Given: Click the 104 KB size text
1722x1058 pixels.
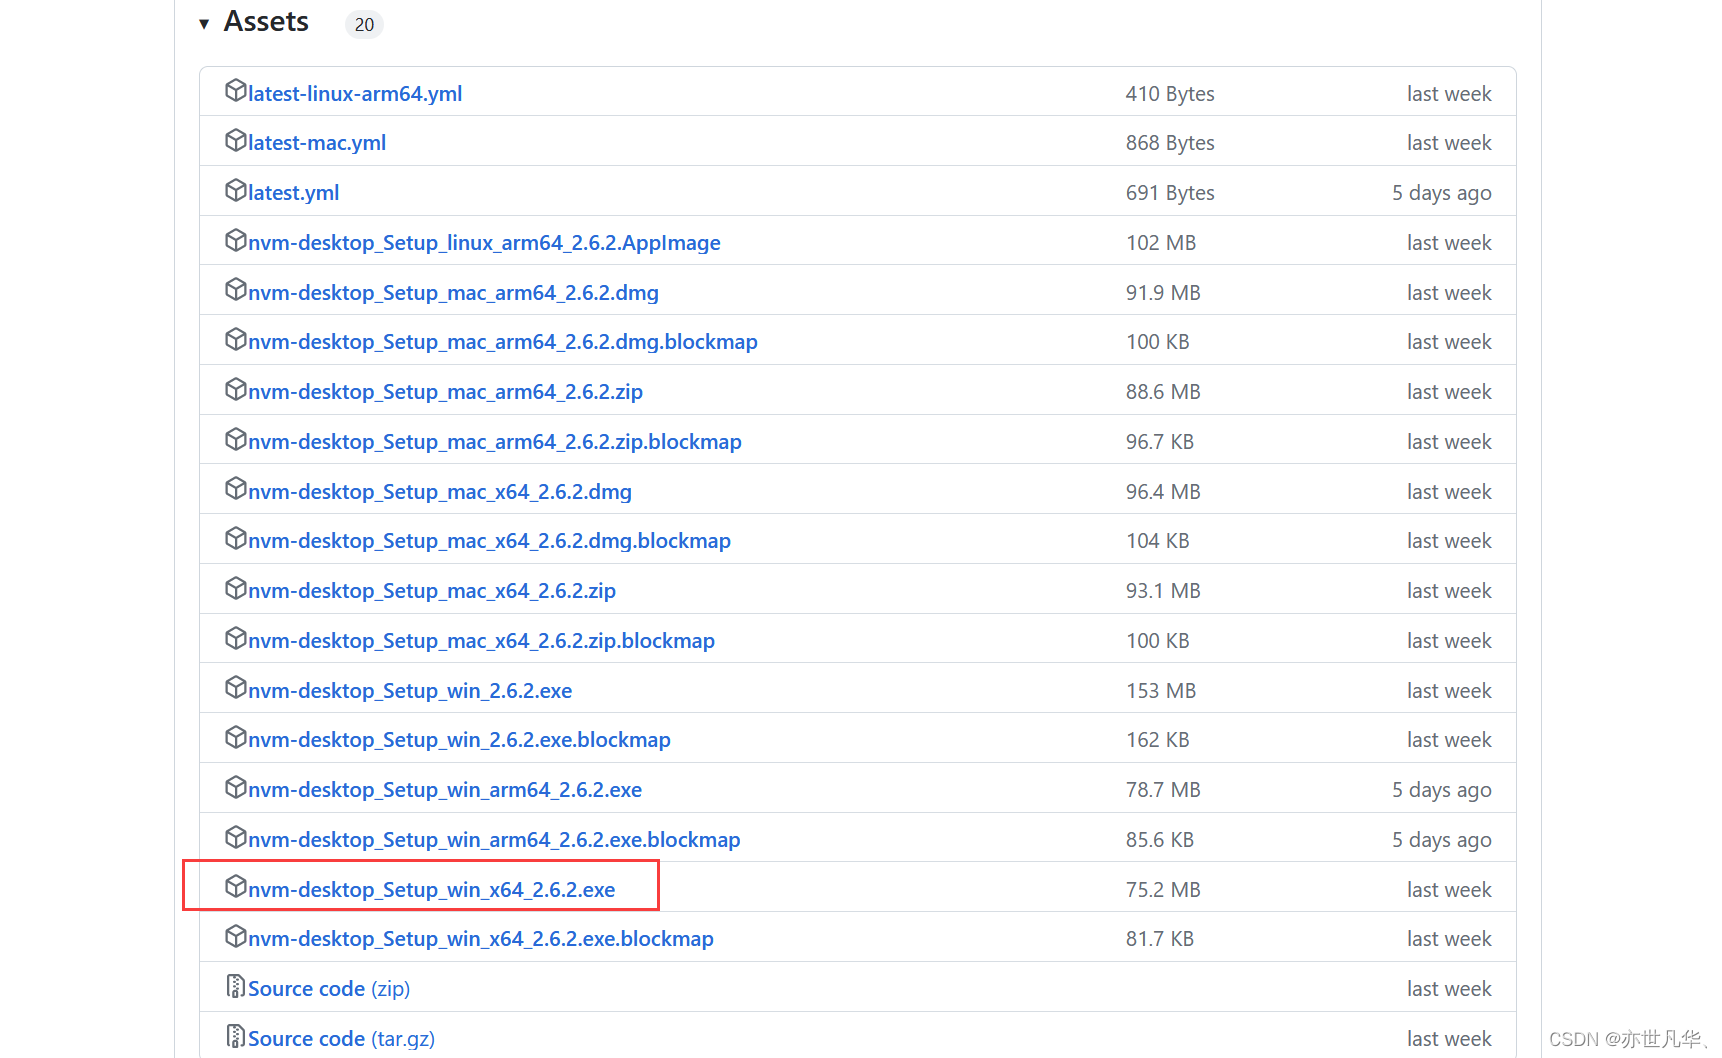Looking at the screenshot, I should [x=1158, y=541].
